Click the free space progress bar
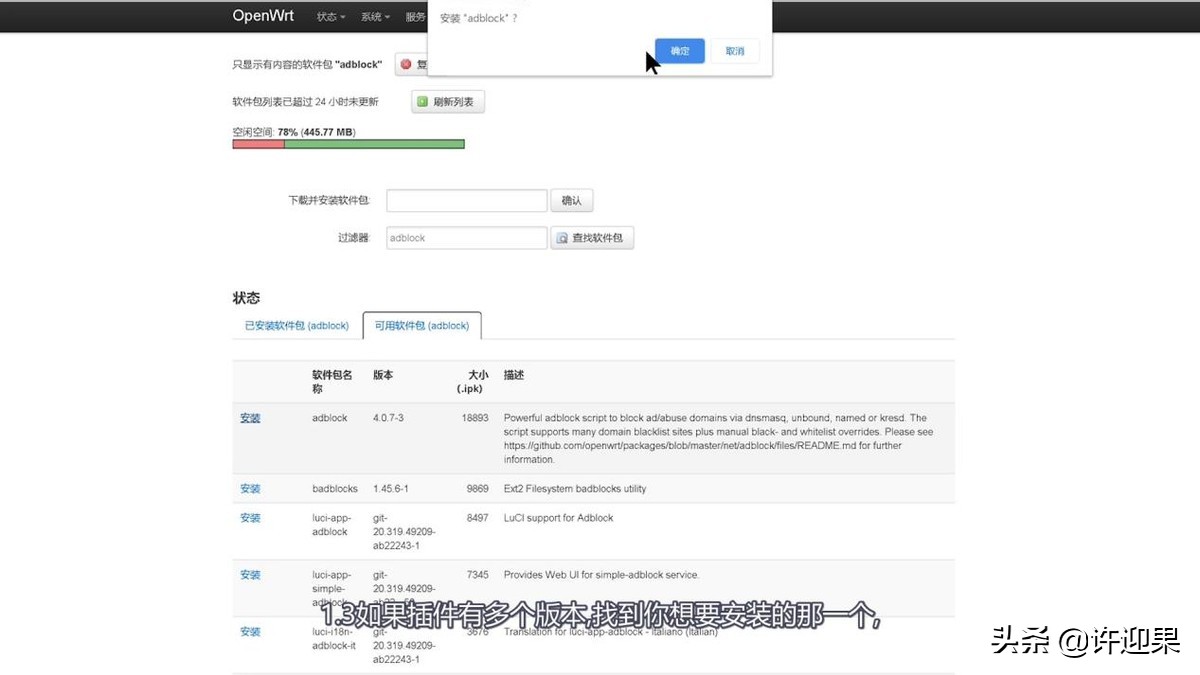Viewport: 1200px width, 675px height. (348, 143)
